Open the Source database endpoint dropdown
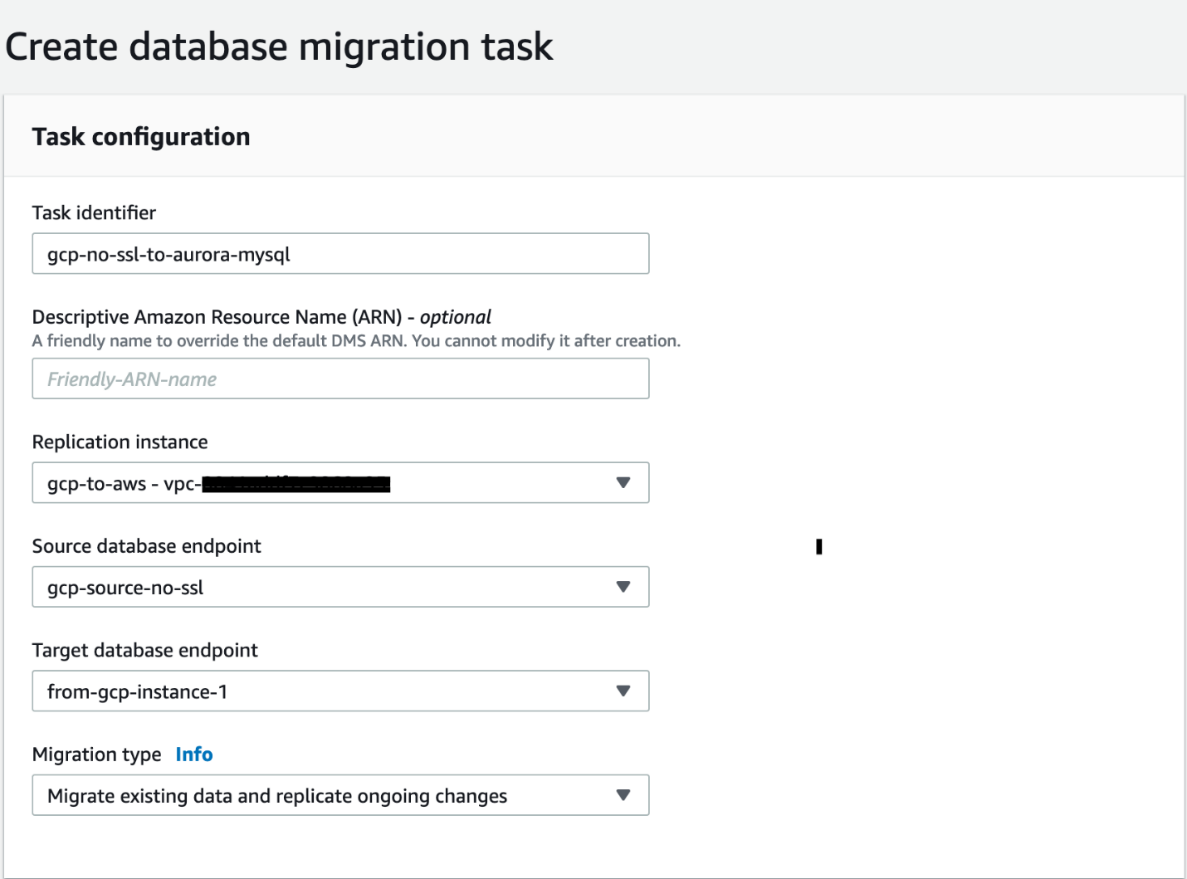Image resolution: width=1187 pixels, height=879 pixels. tap(340, 587)
